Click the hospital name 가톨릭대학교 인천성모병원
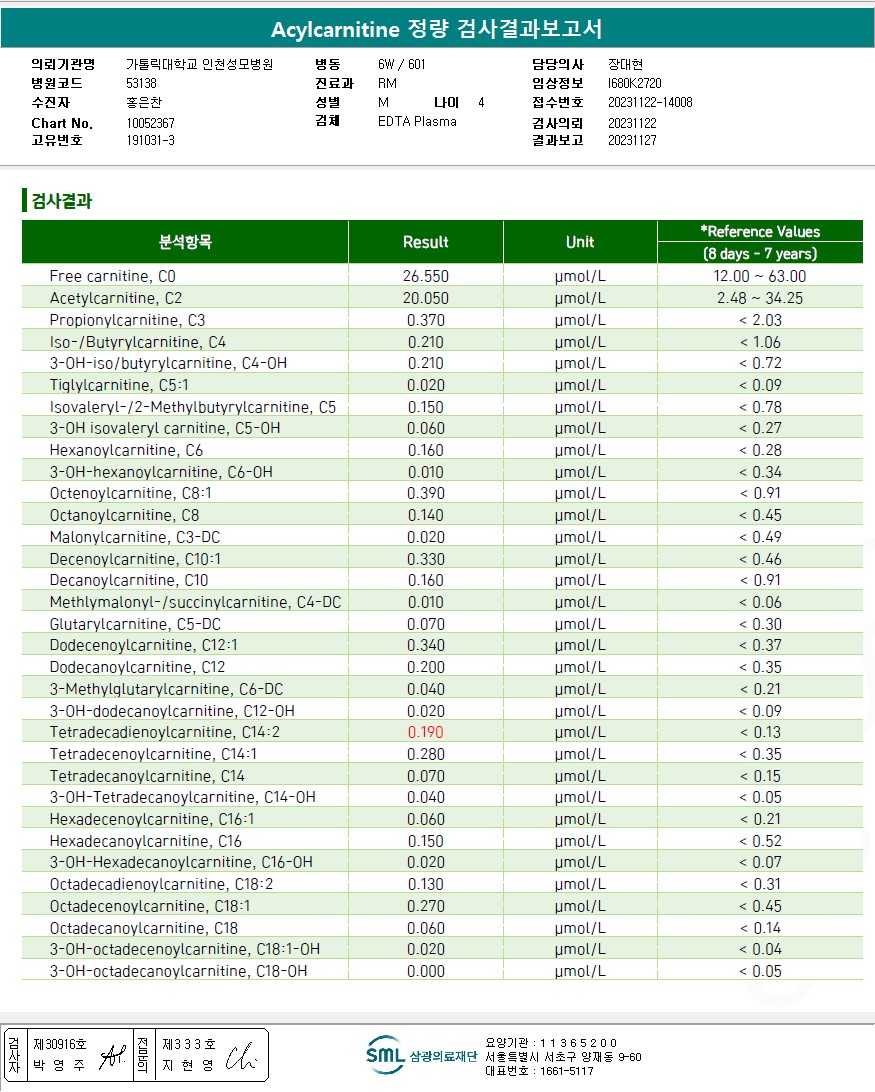The image size is (875, 1092). [199, 64]
